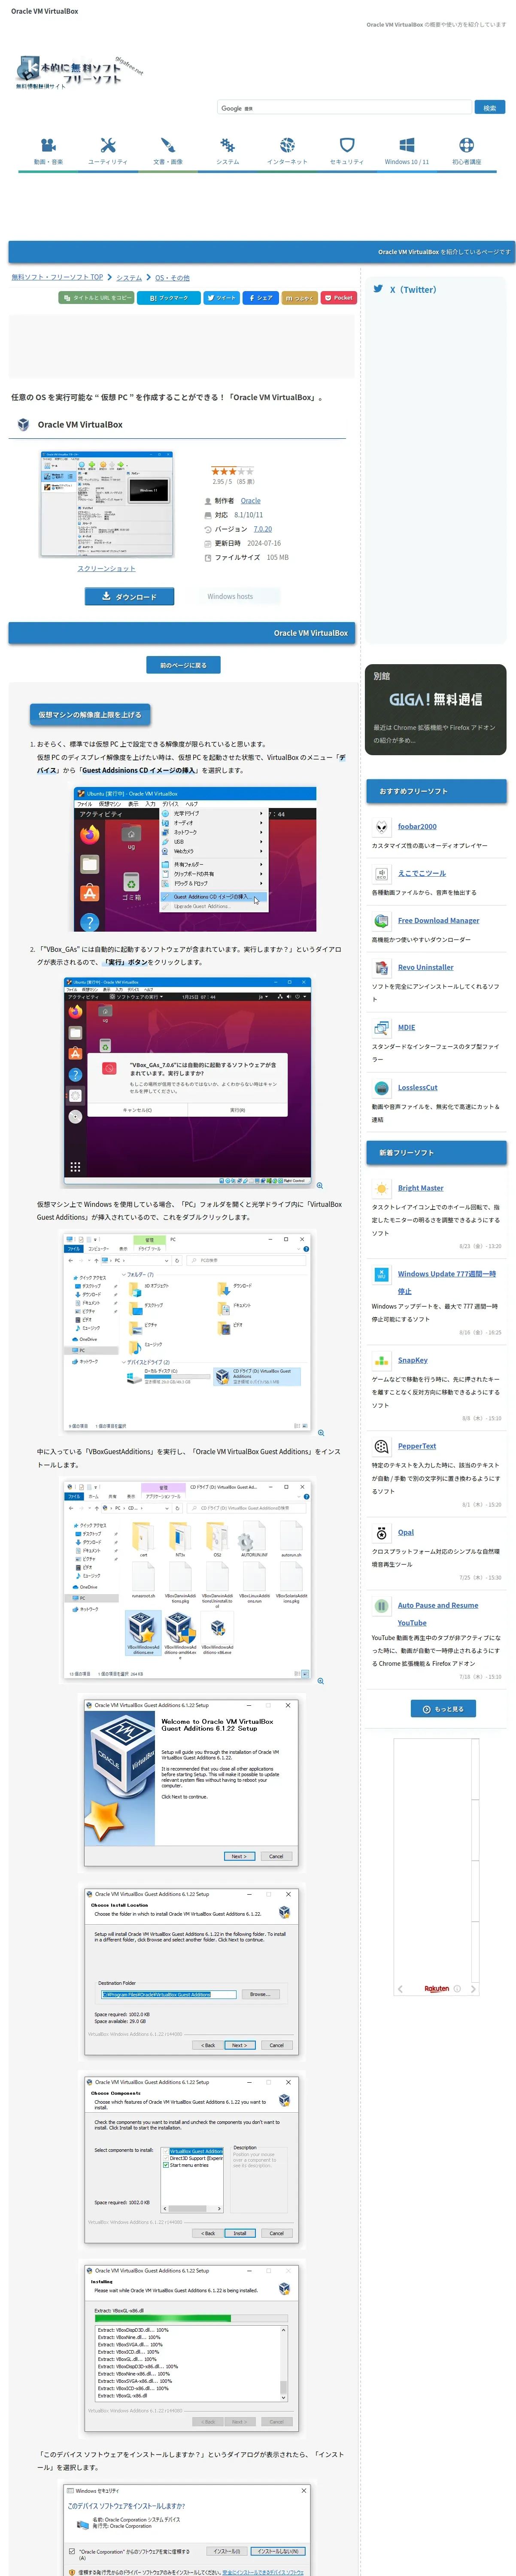Click the Windows Update 777週間一時停止 app icon

381,1275
